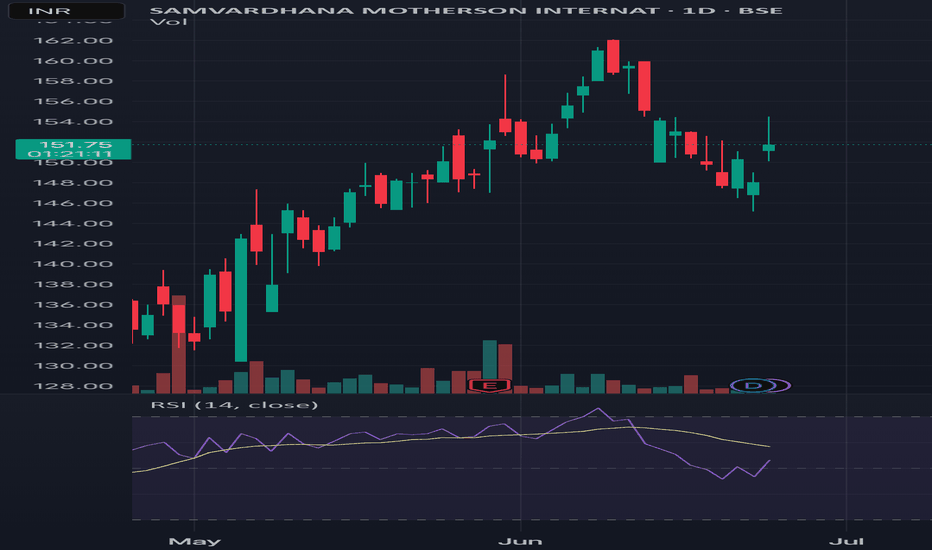Click the 148.00 price axis label
The image size is (932, 550).
tap(73, 183)
